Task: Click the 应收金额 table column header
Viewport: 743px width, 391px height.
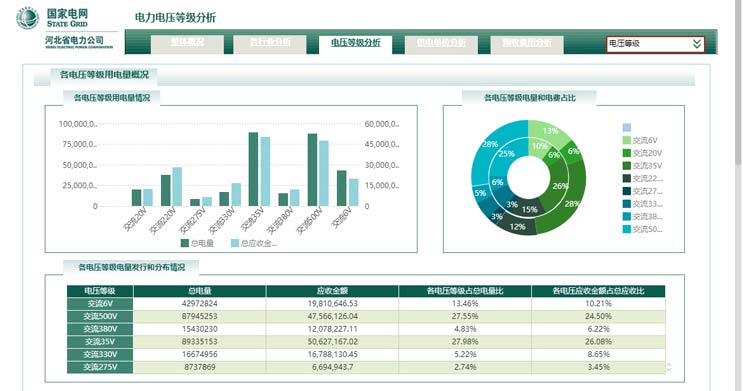Action: [x=332, y=291]
